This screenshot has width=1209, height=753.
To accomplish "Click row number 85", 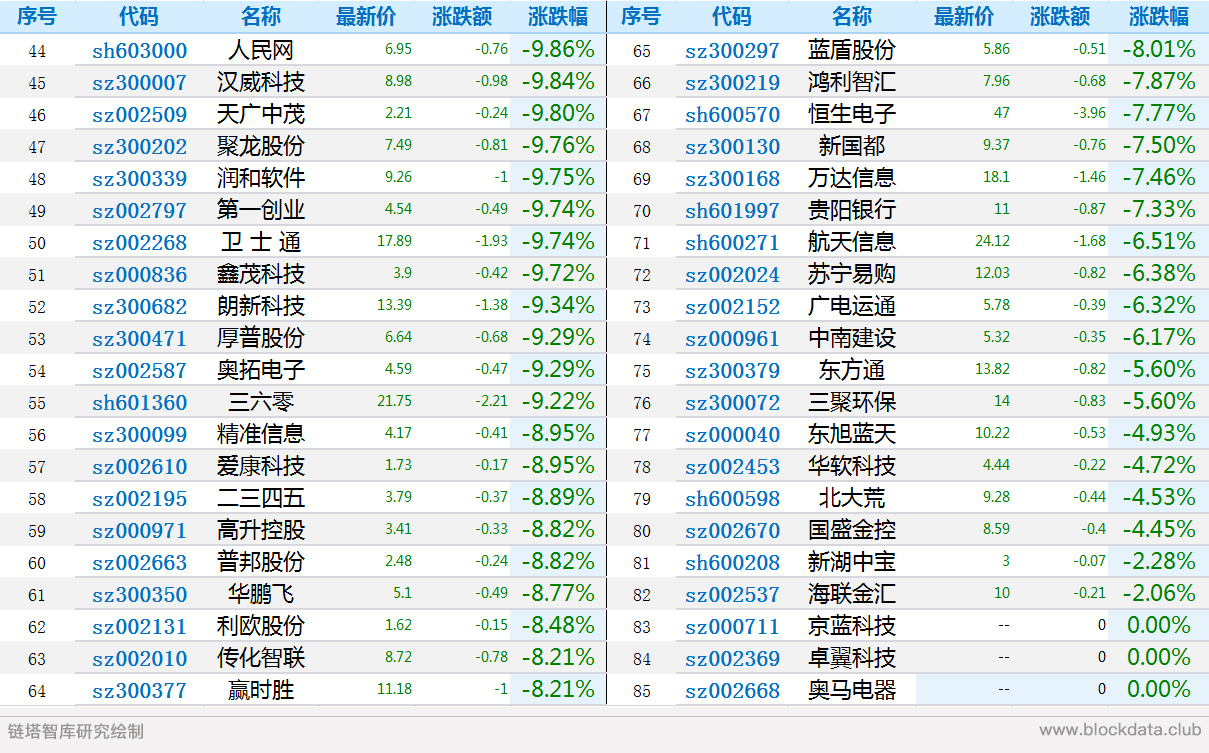I will coord(640,691).
